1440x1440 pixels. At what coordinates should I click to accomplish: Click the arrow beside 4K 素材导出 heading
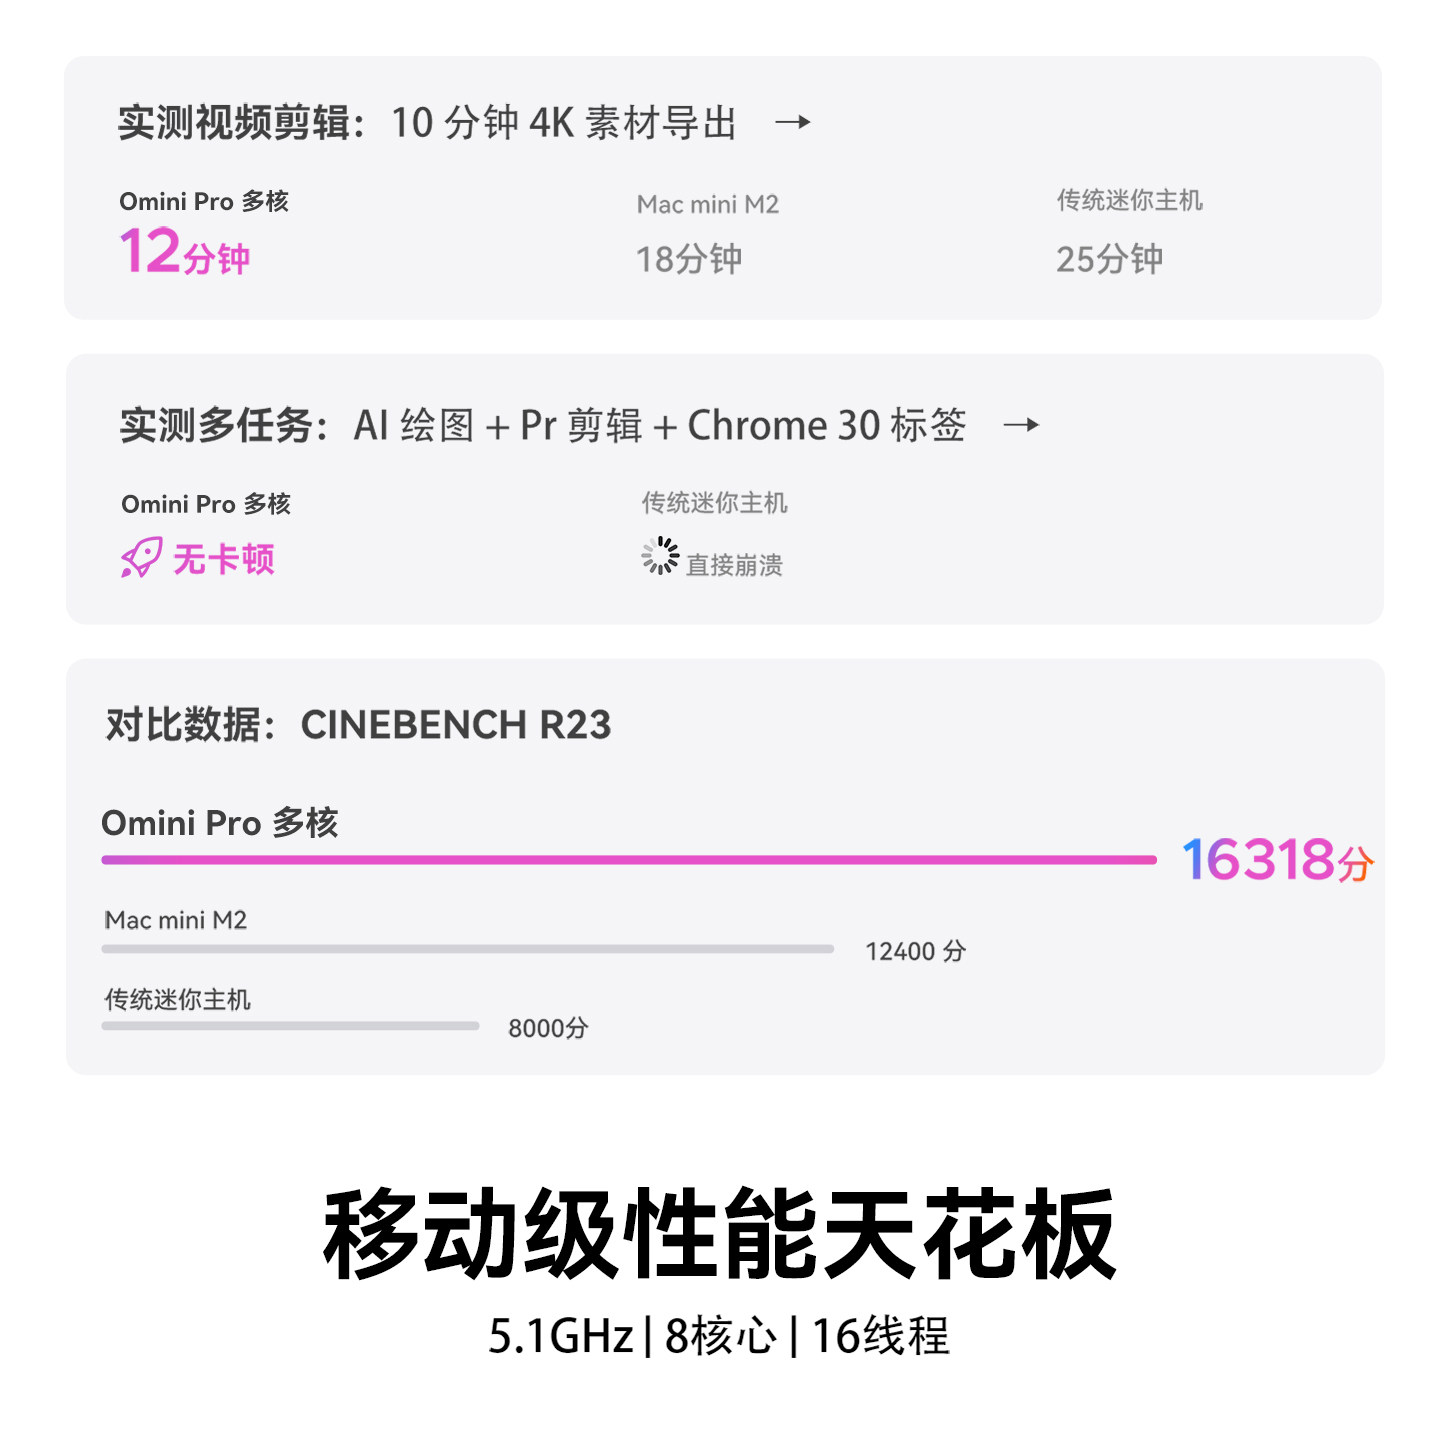click(793, 123)
